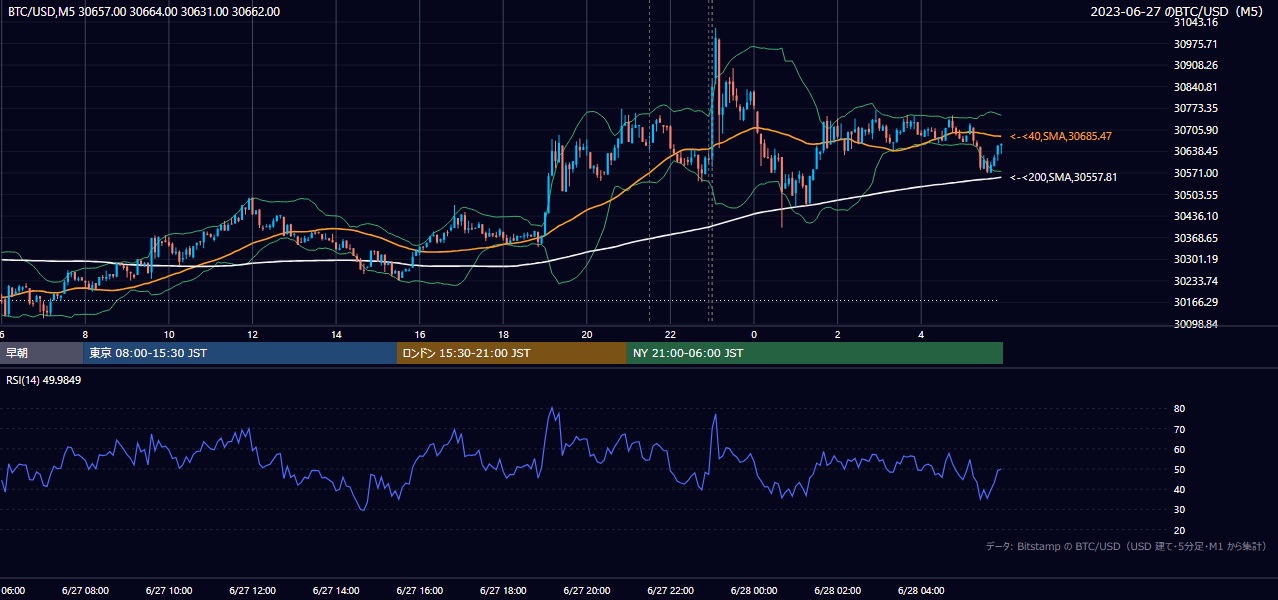Image resolution: width=1278 pixels, height=600 pixels.
Task: Click the '<-<200,SMA,30557.81' white label
Action: 1064,177
